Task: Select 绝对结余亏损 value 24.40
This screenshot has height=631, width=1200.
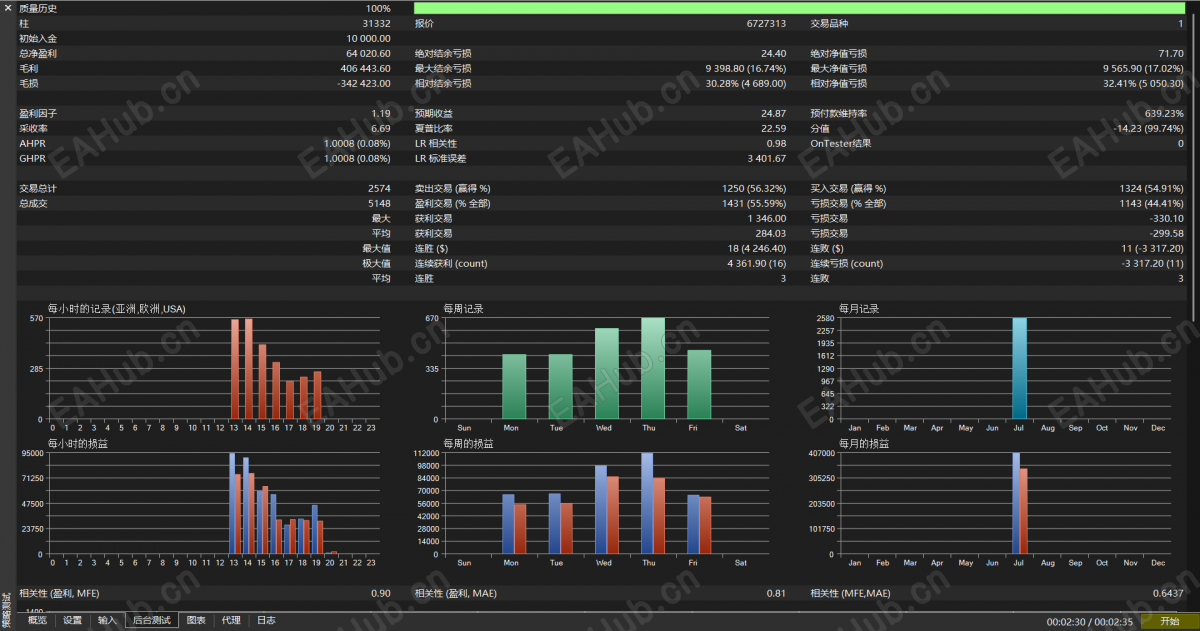Action: tap(773, 53)
